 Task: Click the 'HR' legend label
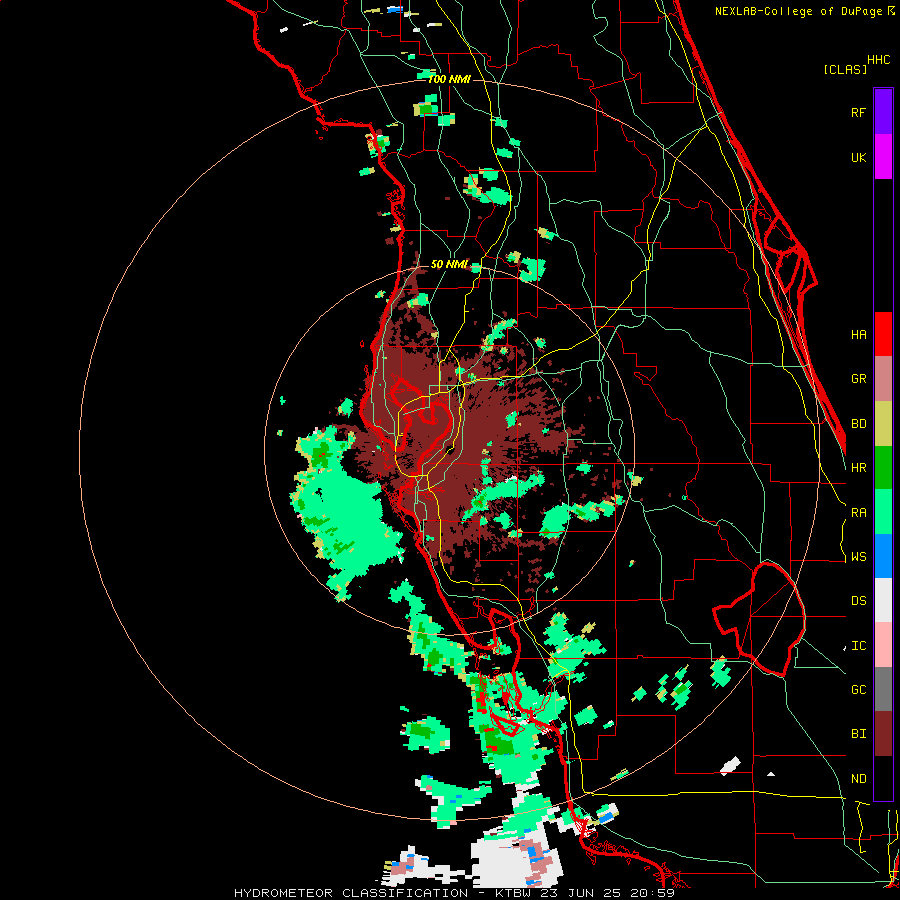click(858, 468)
